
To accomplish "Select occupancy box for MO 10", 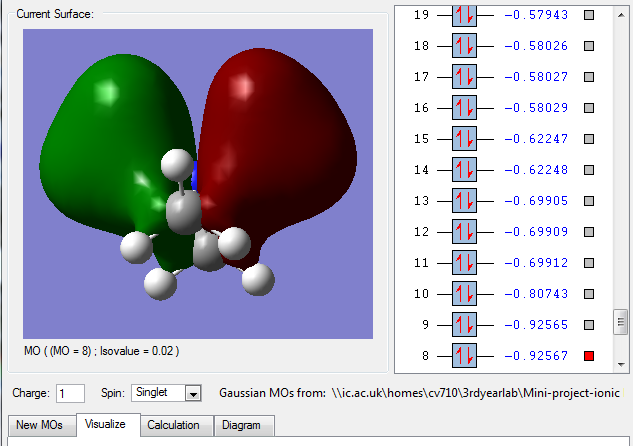I will (x=464, y=294).
